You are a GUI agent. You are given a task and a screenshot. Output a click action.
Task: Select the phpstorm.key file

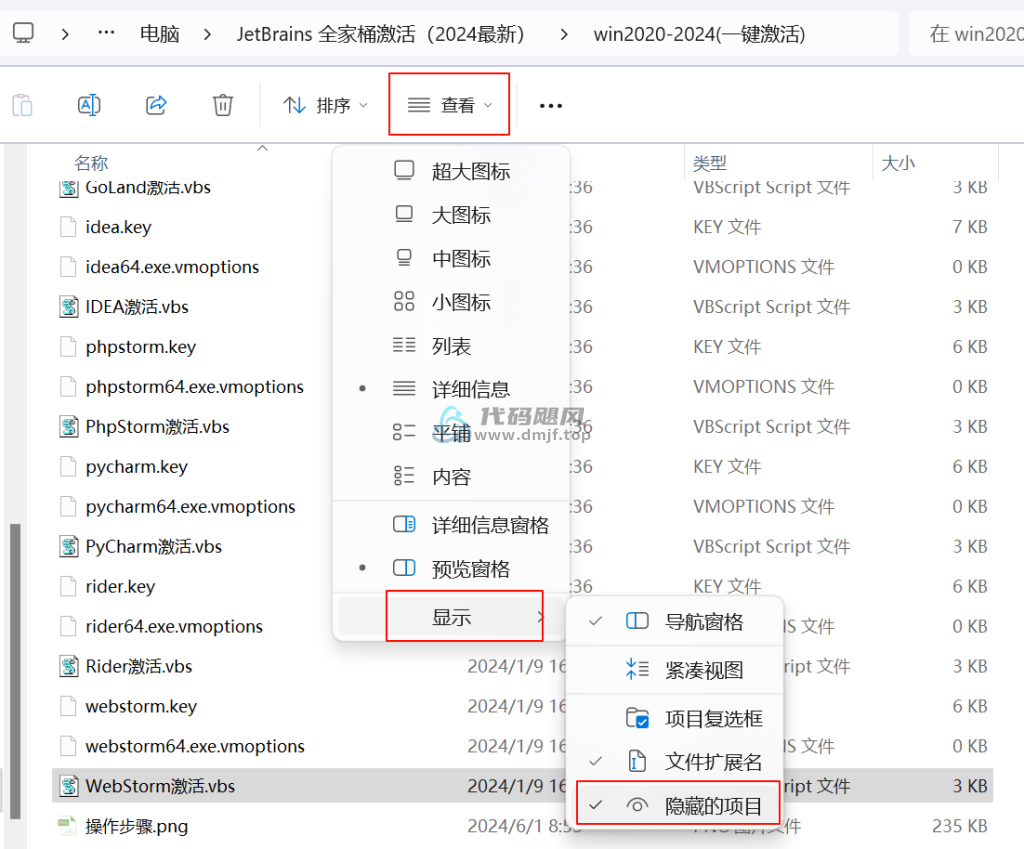click(140, 347)
